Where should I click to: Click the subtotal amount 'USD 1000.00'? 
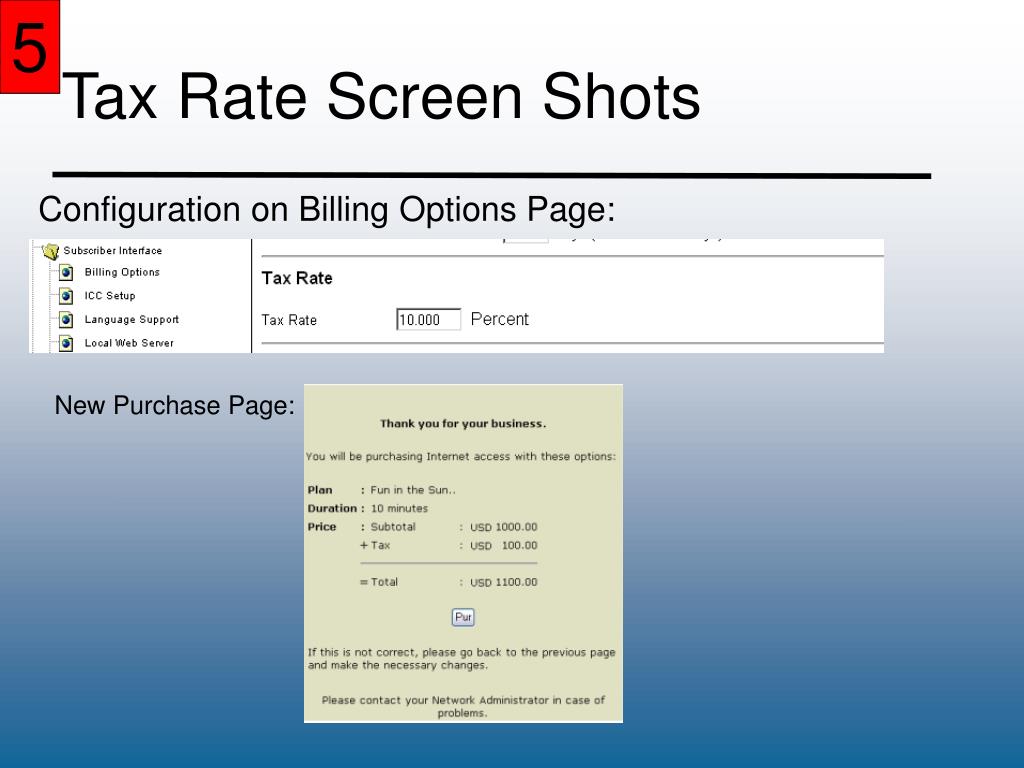click(504, 527)
